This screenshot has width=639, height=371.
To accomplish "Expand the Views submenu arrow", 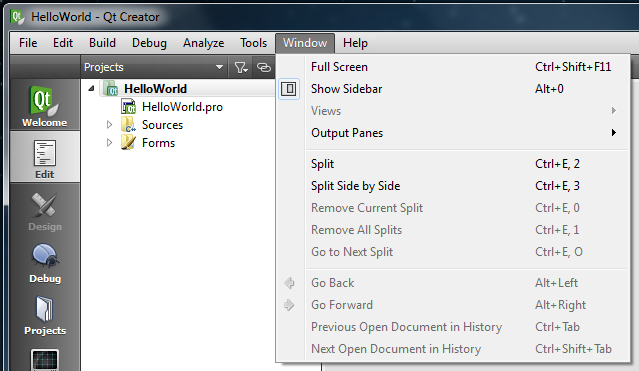I will (614, 111).
